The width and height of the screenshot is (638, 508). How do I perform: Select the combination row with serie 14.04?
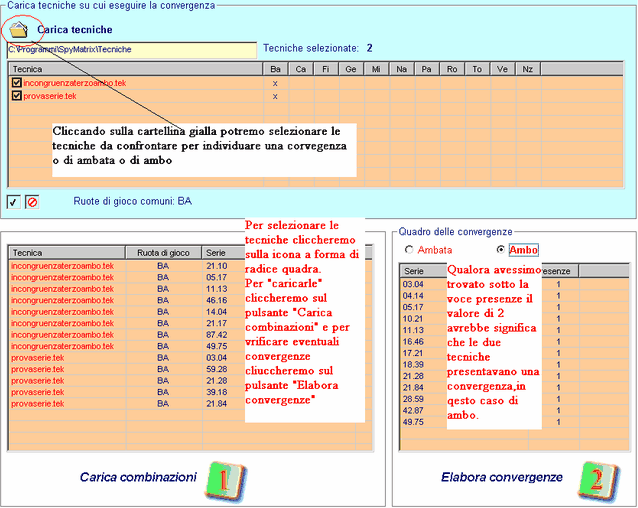pos(127,312)
